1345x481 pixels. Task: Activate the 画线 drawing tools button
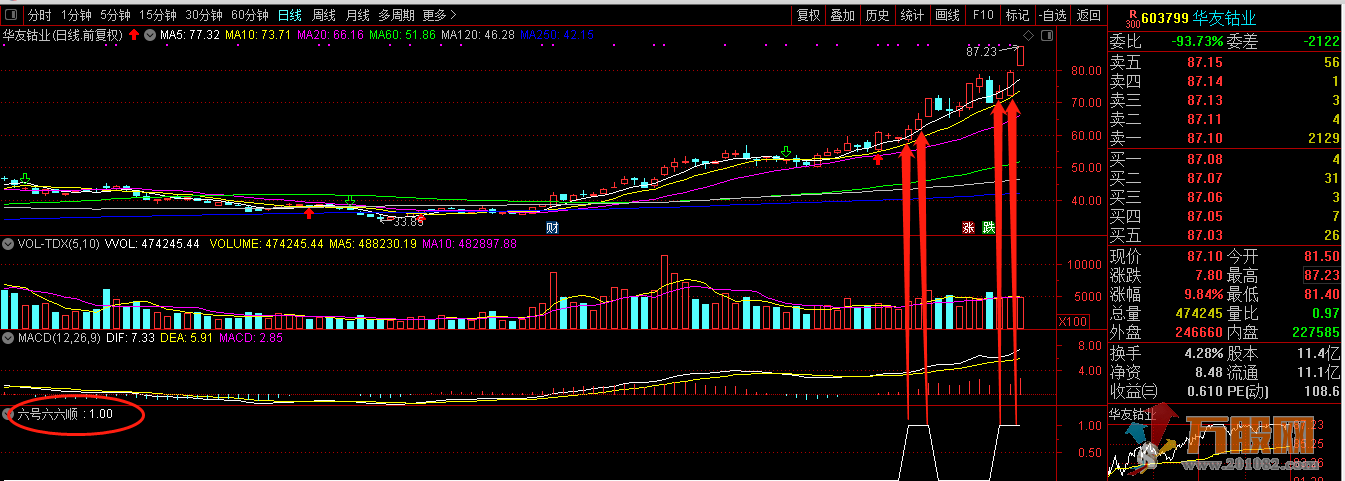[x=947, y=15]
